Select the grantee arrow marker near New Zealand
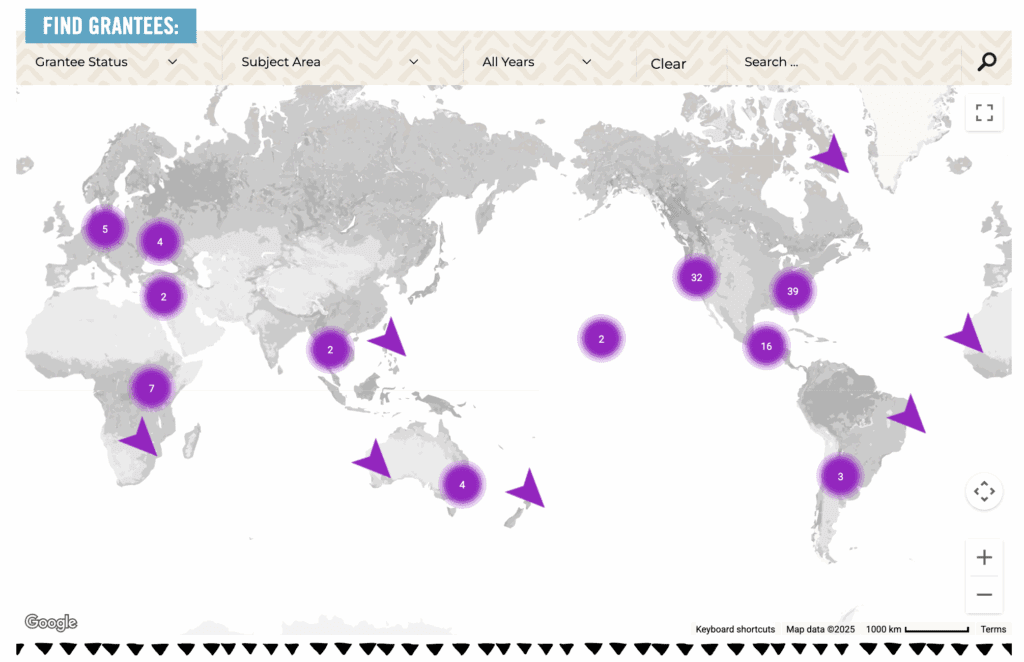Screen dimensions: 1024x662 click(x=528, y=490)
